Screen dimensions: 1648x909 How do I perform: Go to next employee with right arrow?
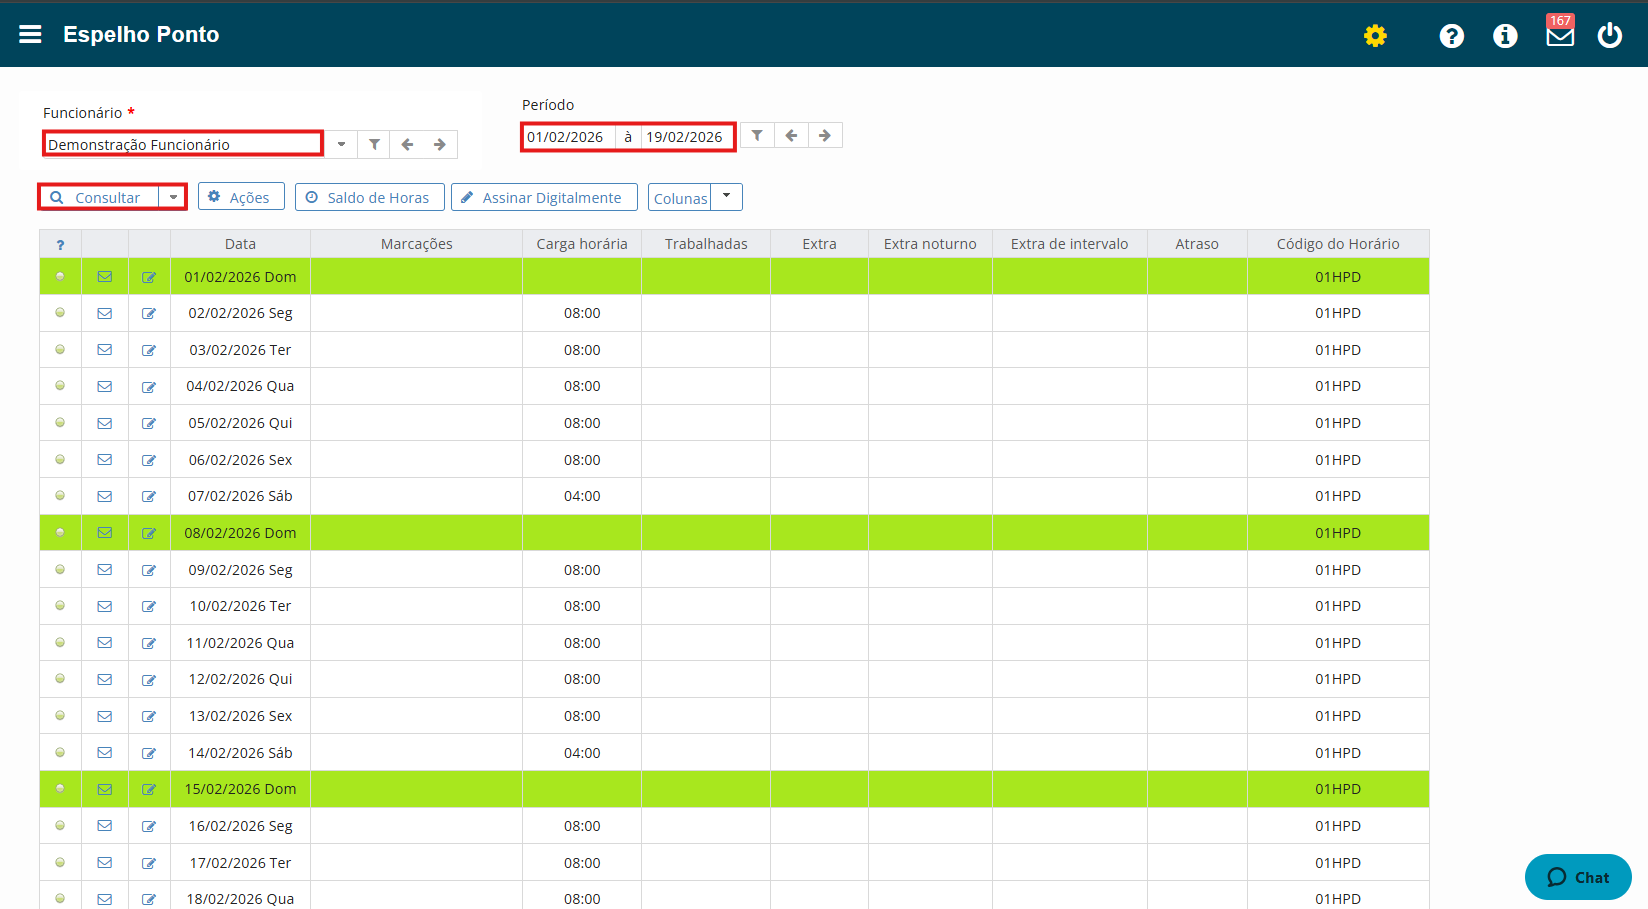pos(440,145)
